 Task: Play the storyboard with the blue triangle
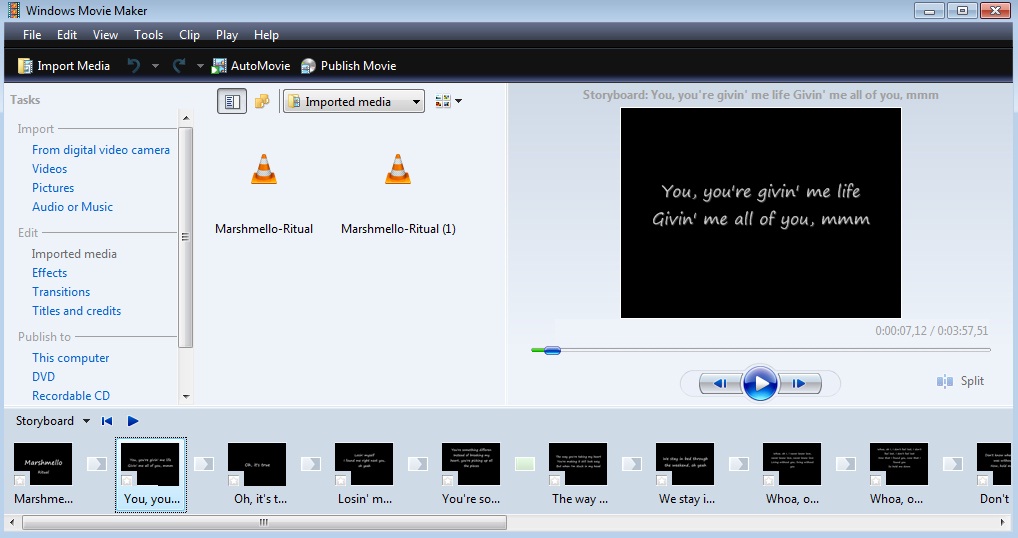point(133,421)
